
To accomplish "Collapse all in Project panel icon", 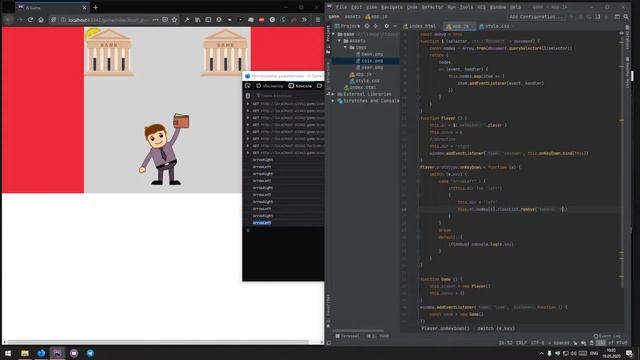I will (x=376, y=26).
